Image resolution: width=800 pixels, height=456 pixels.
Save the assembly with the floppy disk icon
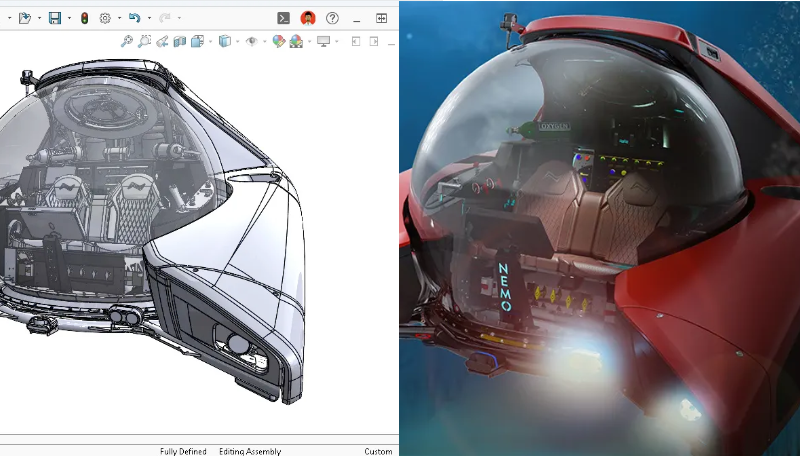click(x=55, y=18)
